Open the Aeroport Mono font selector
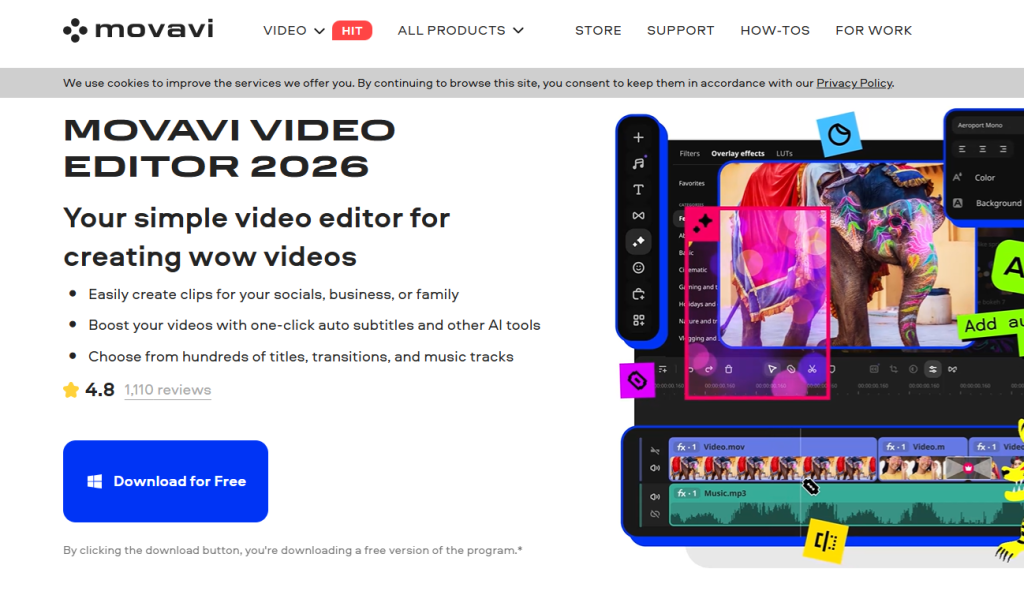Viewport: 1024px width, 610px height. click(984, 125)
